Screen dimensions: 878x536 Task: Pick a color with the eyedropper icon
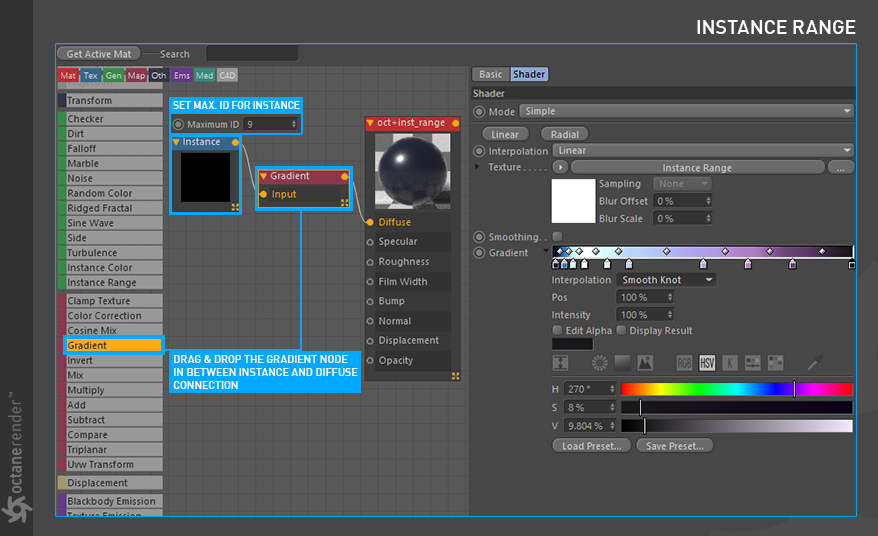(816, 363)
